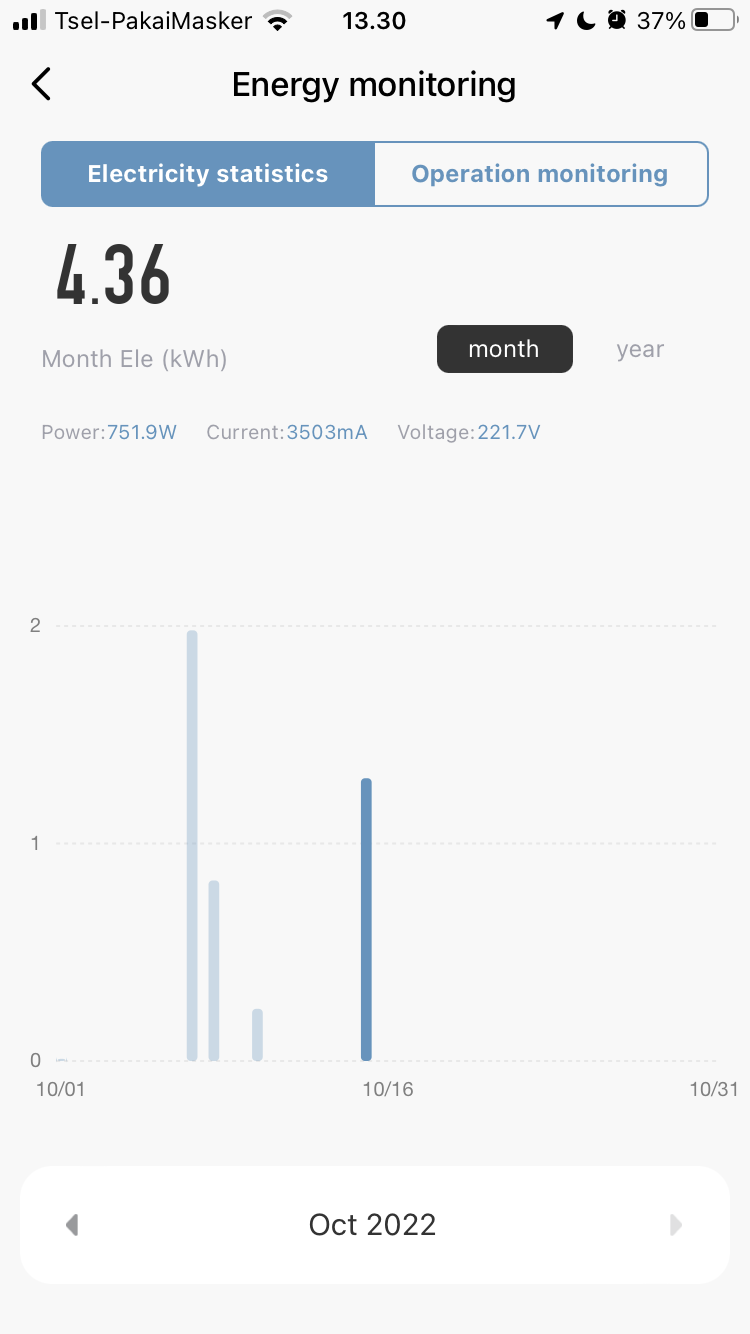Viewport: 750px width, 1334px height.
Task: Tap the tallest bar in the chart
Action: click(x=192, y=845)
